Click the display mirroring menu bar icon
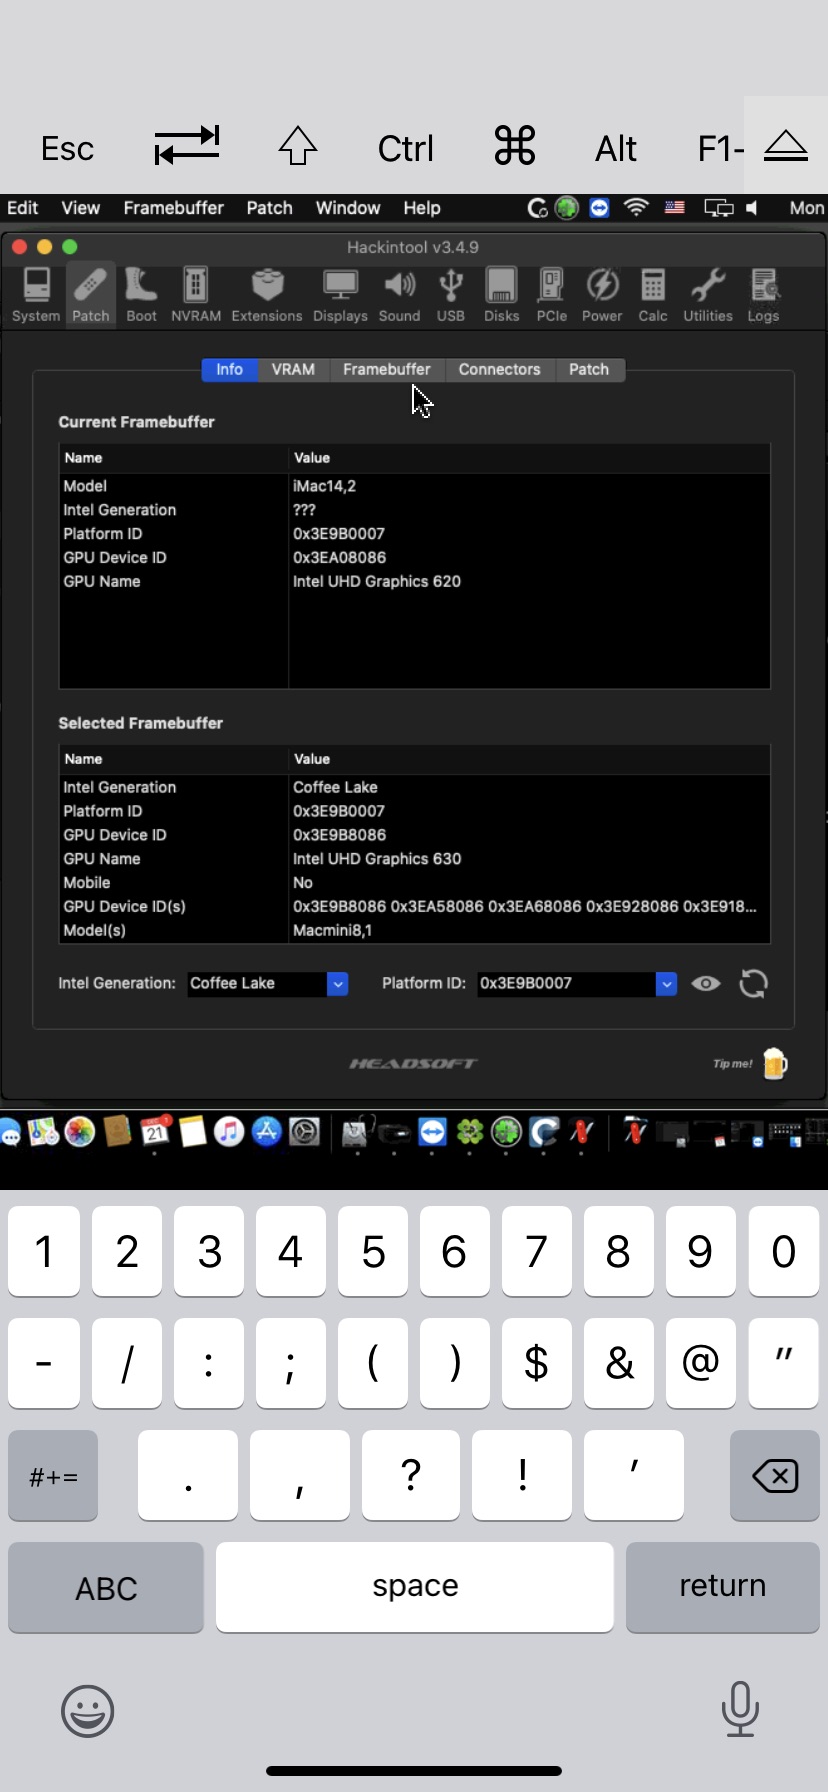The image size is (828, 1792). click(718, 208)
